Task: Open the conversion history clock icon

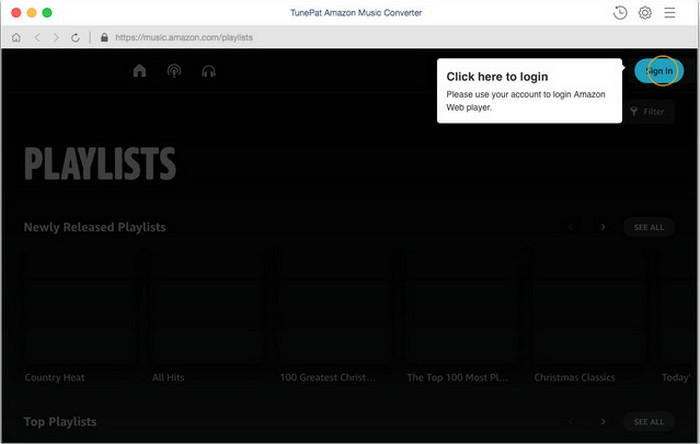Action: pos(620,13)
